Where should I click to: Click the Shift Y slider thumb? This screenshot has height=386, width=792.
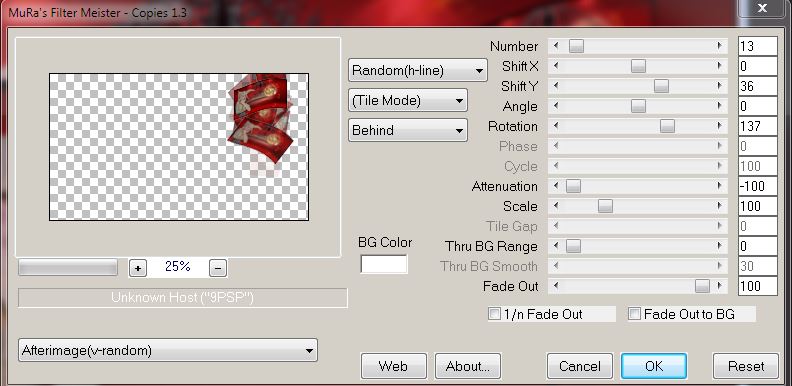tap(661, 86)
